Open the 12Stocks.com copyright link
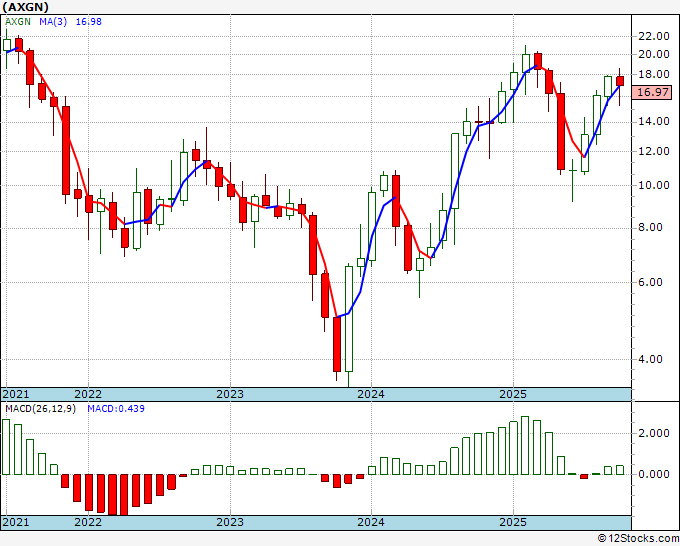Viewport: 680px width, 546px height. pyautogui.click(x=638, y=539)
